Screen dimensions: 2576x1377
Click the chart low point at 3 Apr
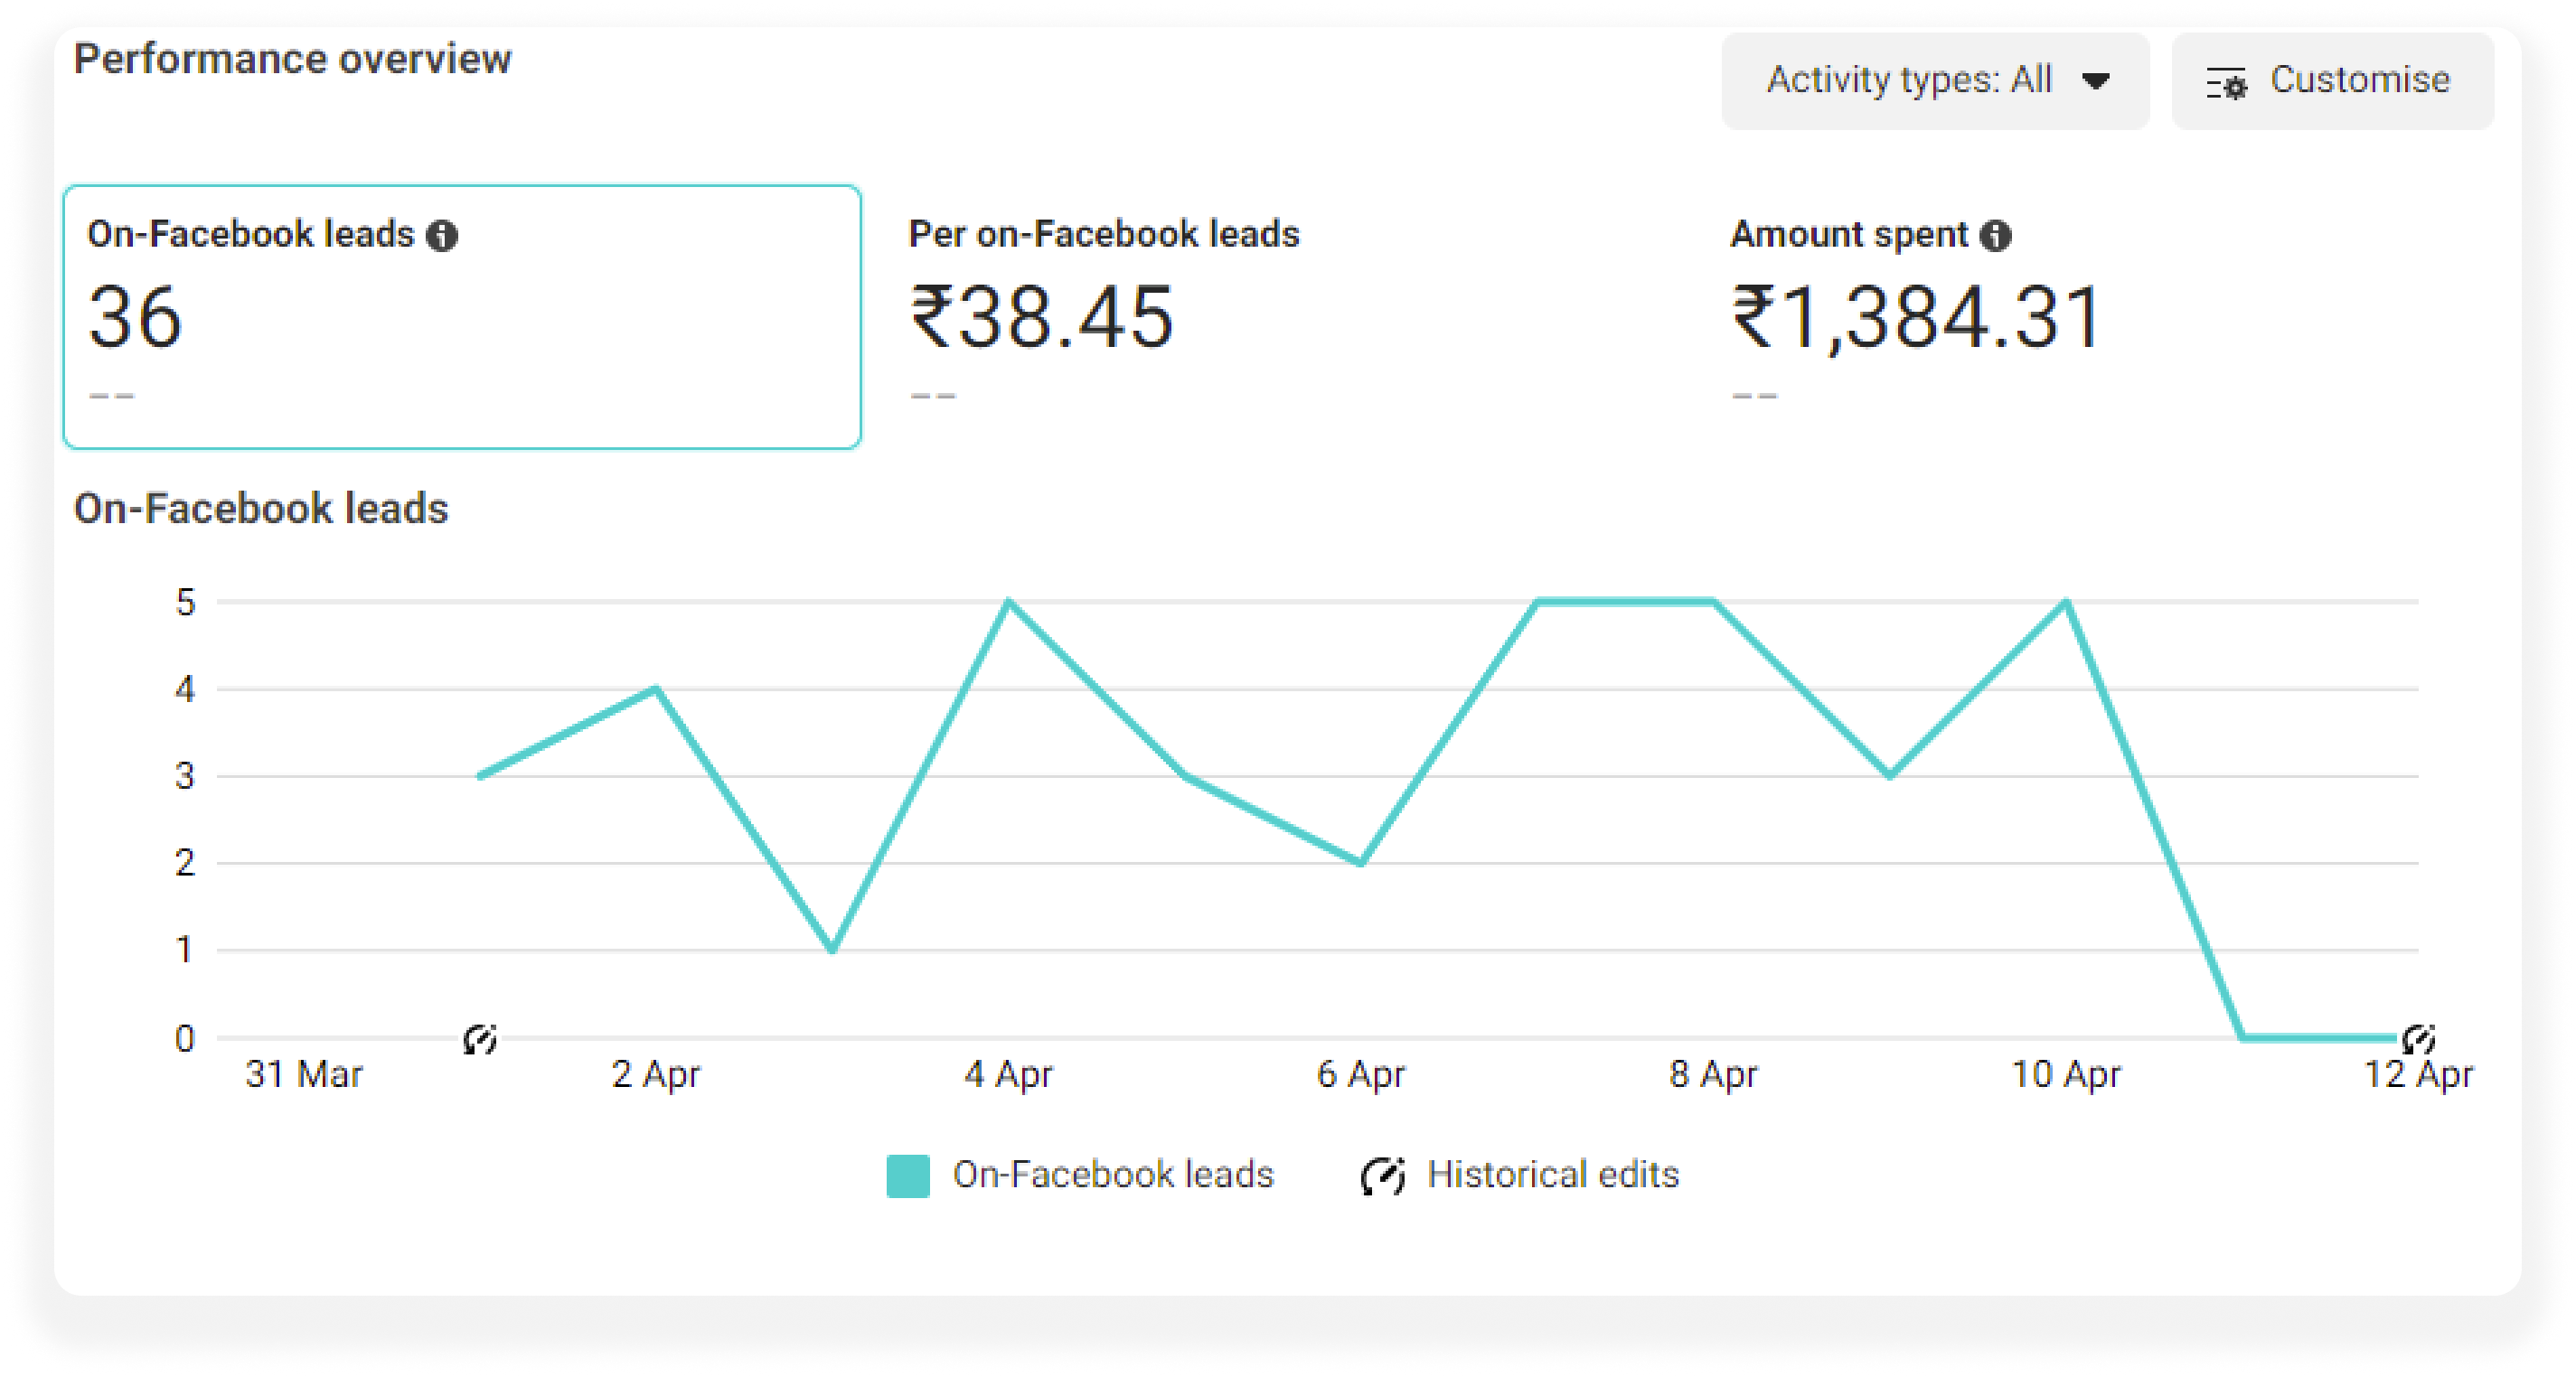pyautogui.click(x=832, y=950)
